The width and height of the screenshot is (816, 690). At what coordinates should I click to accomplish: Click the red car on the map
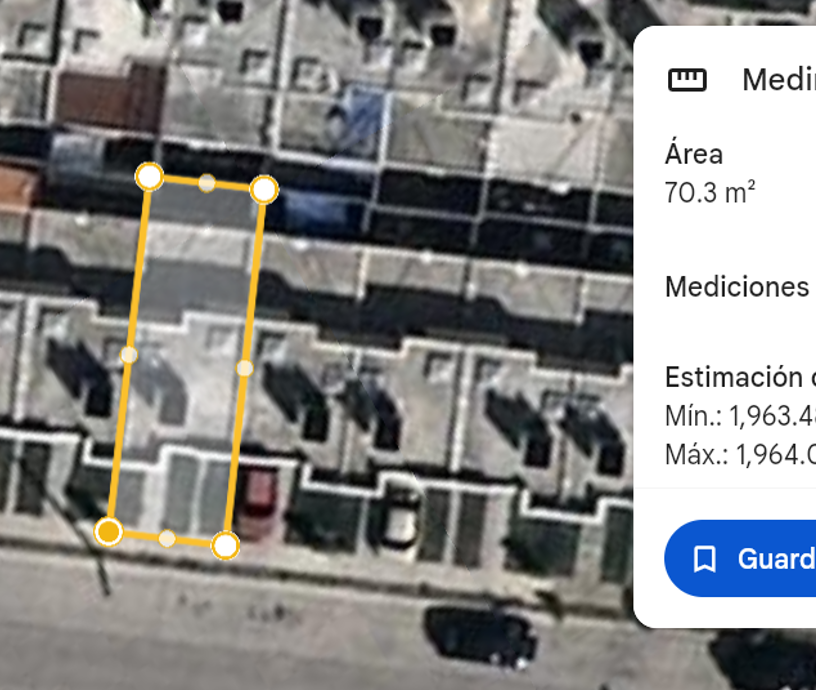pos(259,500)
